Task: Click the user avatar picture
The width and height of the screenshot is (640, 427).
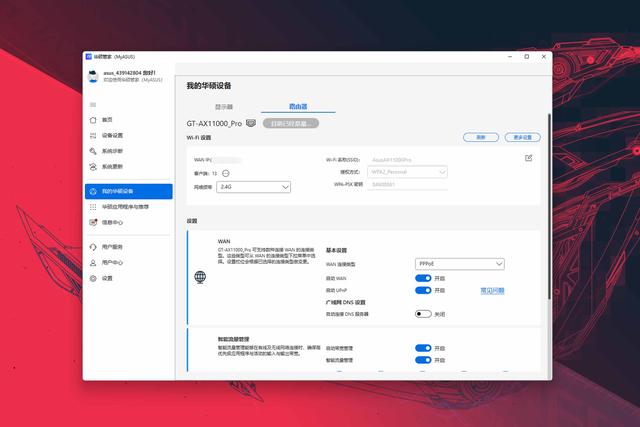Action: tap(93, 76)
